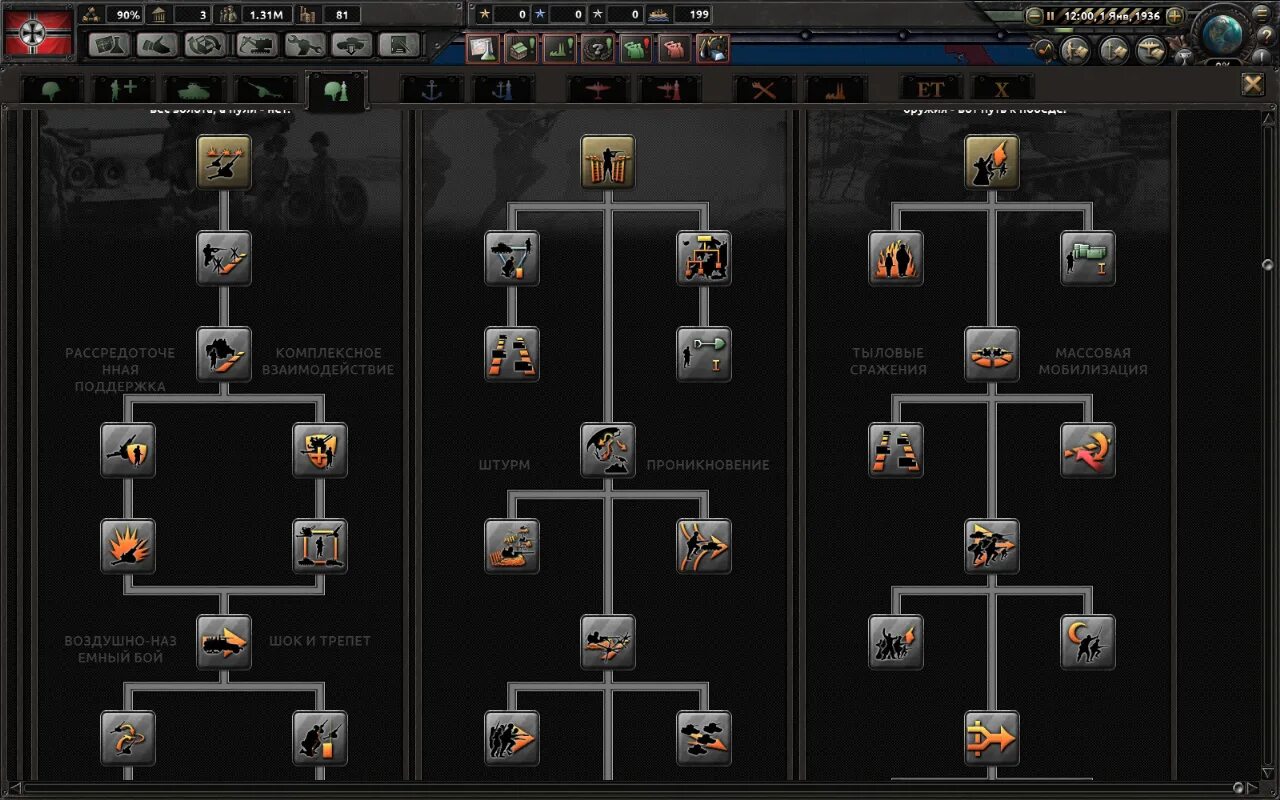Select burning figures doctrine in right column
Image resolution: width=1280 pixels, height=800 pixels.
tap(896, 258)
